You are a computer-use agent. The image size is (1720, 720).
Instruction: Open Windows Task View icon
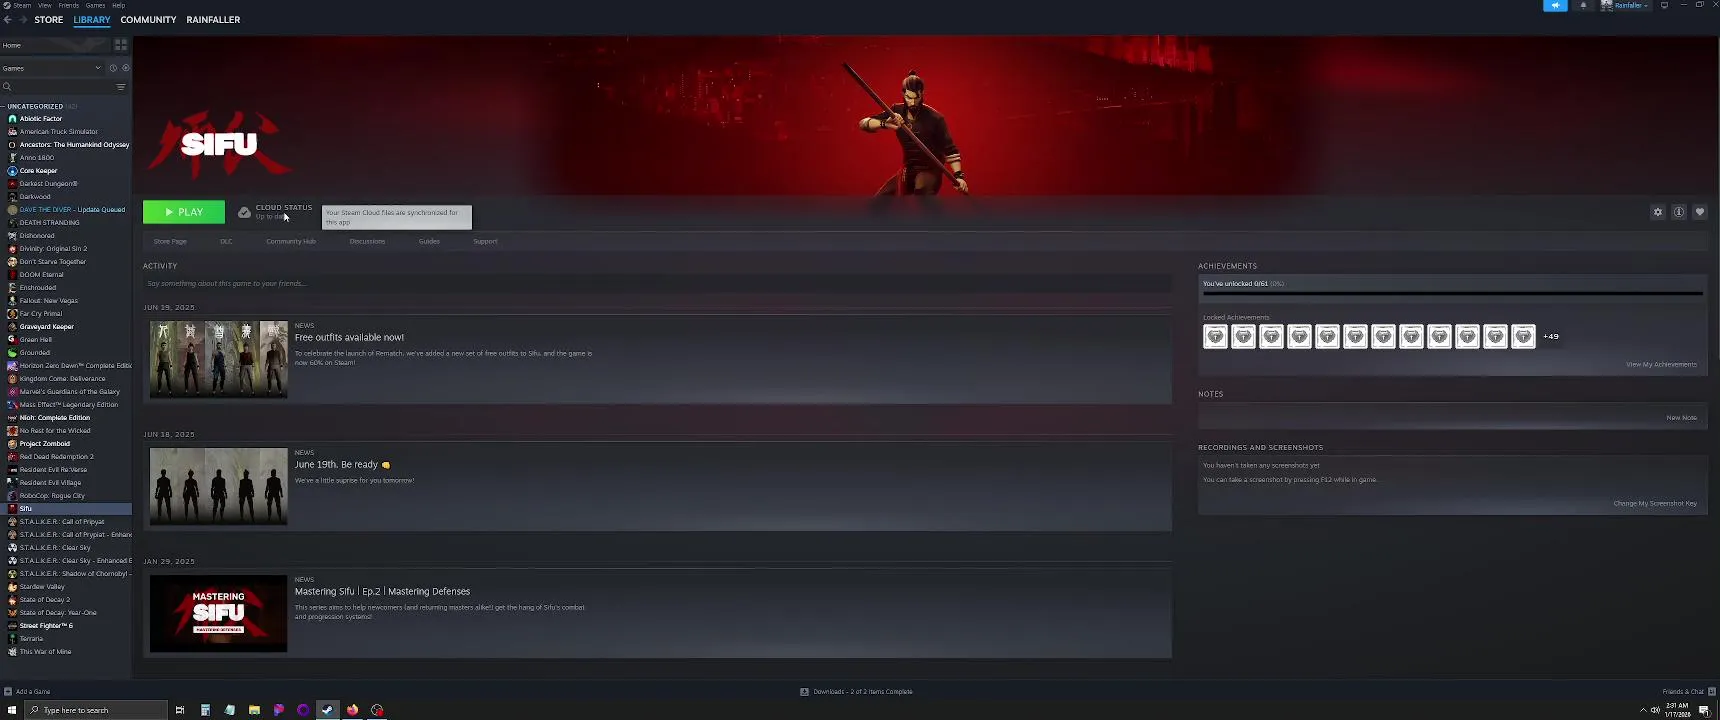180,710
